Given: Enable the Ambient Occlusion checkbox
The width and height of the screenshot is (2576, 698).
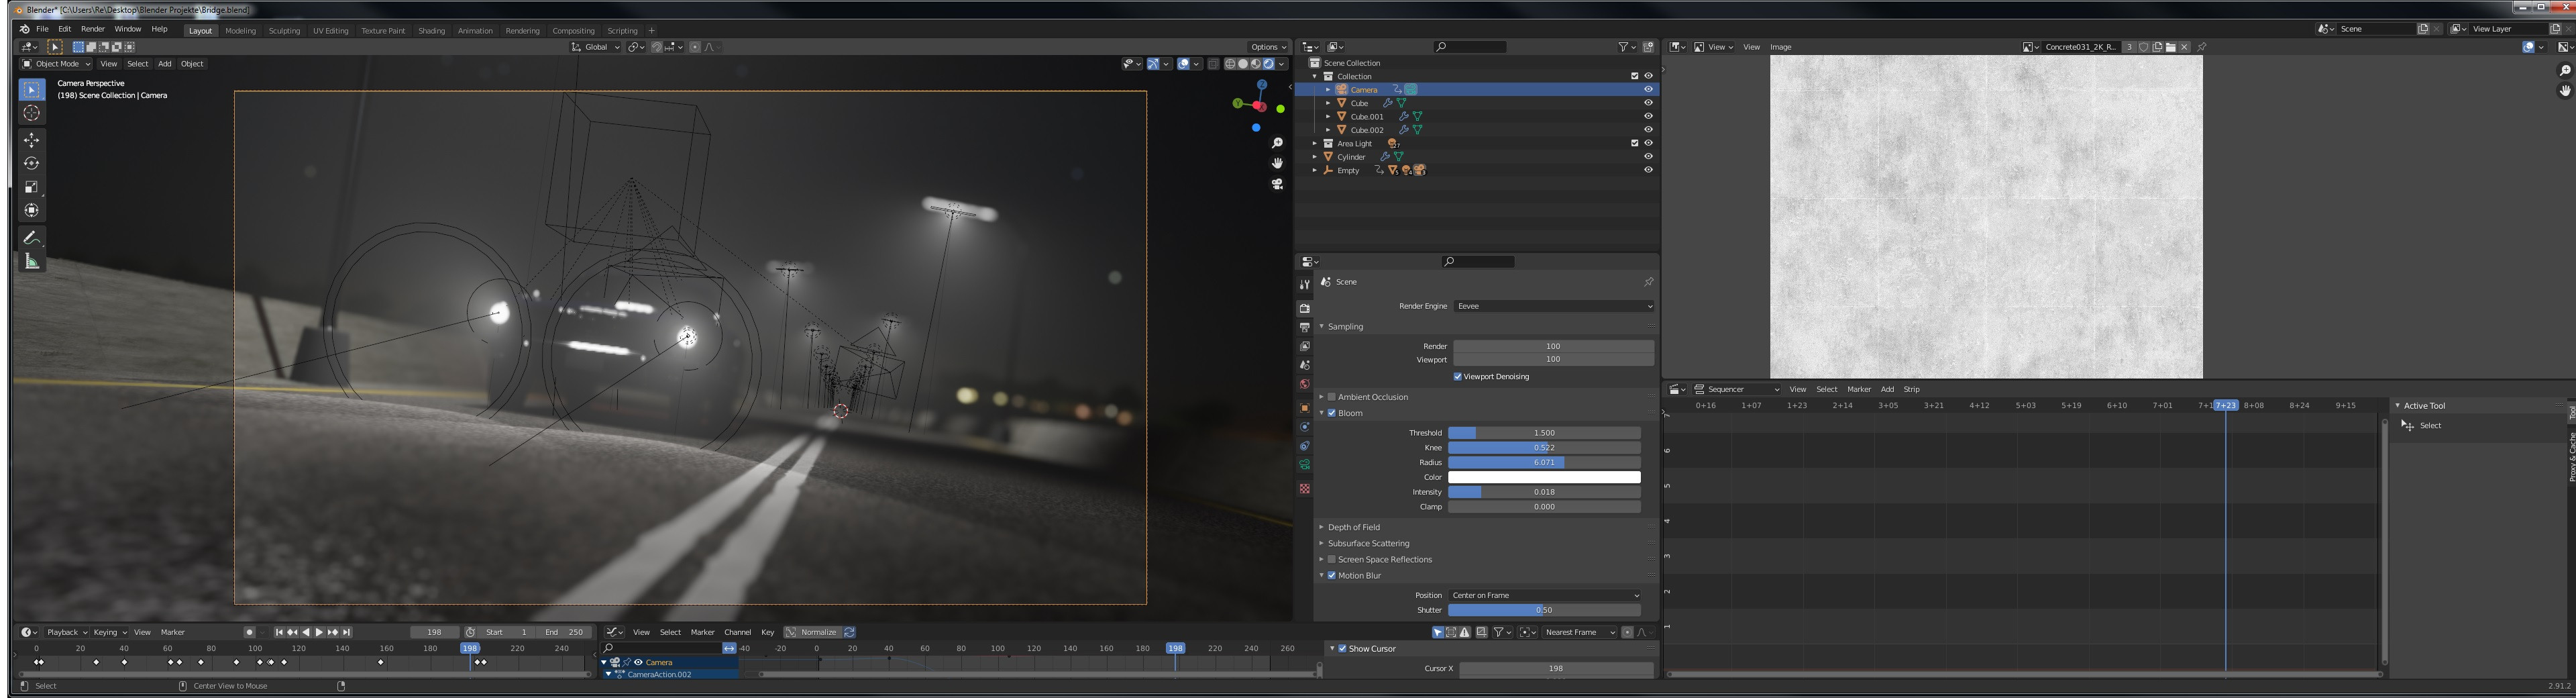Looking at the screenshot, I should coord(1331,397).
